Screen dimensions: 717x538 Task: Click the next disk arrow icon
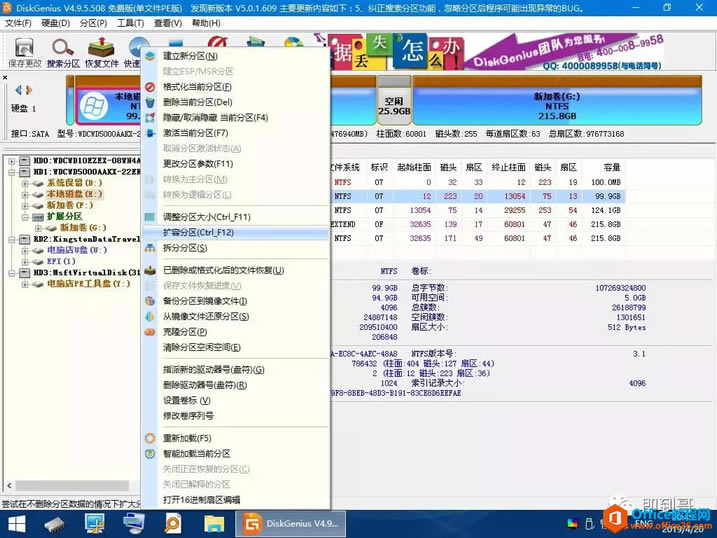pyautogui.click(x=29, y=90)
